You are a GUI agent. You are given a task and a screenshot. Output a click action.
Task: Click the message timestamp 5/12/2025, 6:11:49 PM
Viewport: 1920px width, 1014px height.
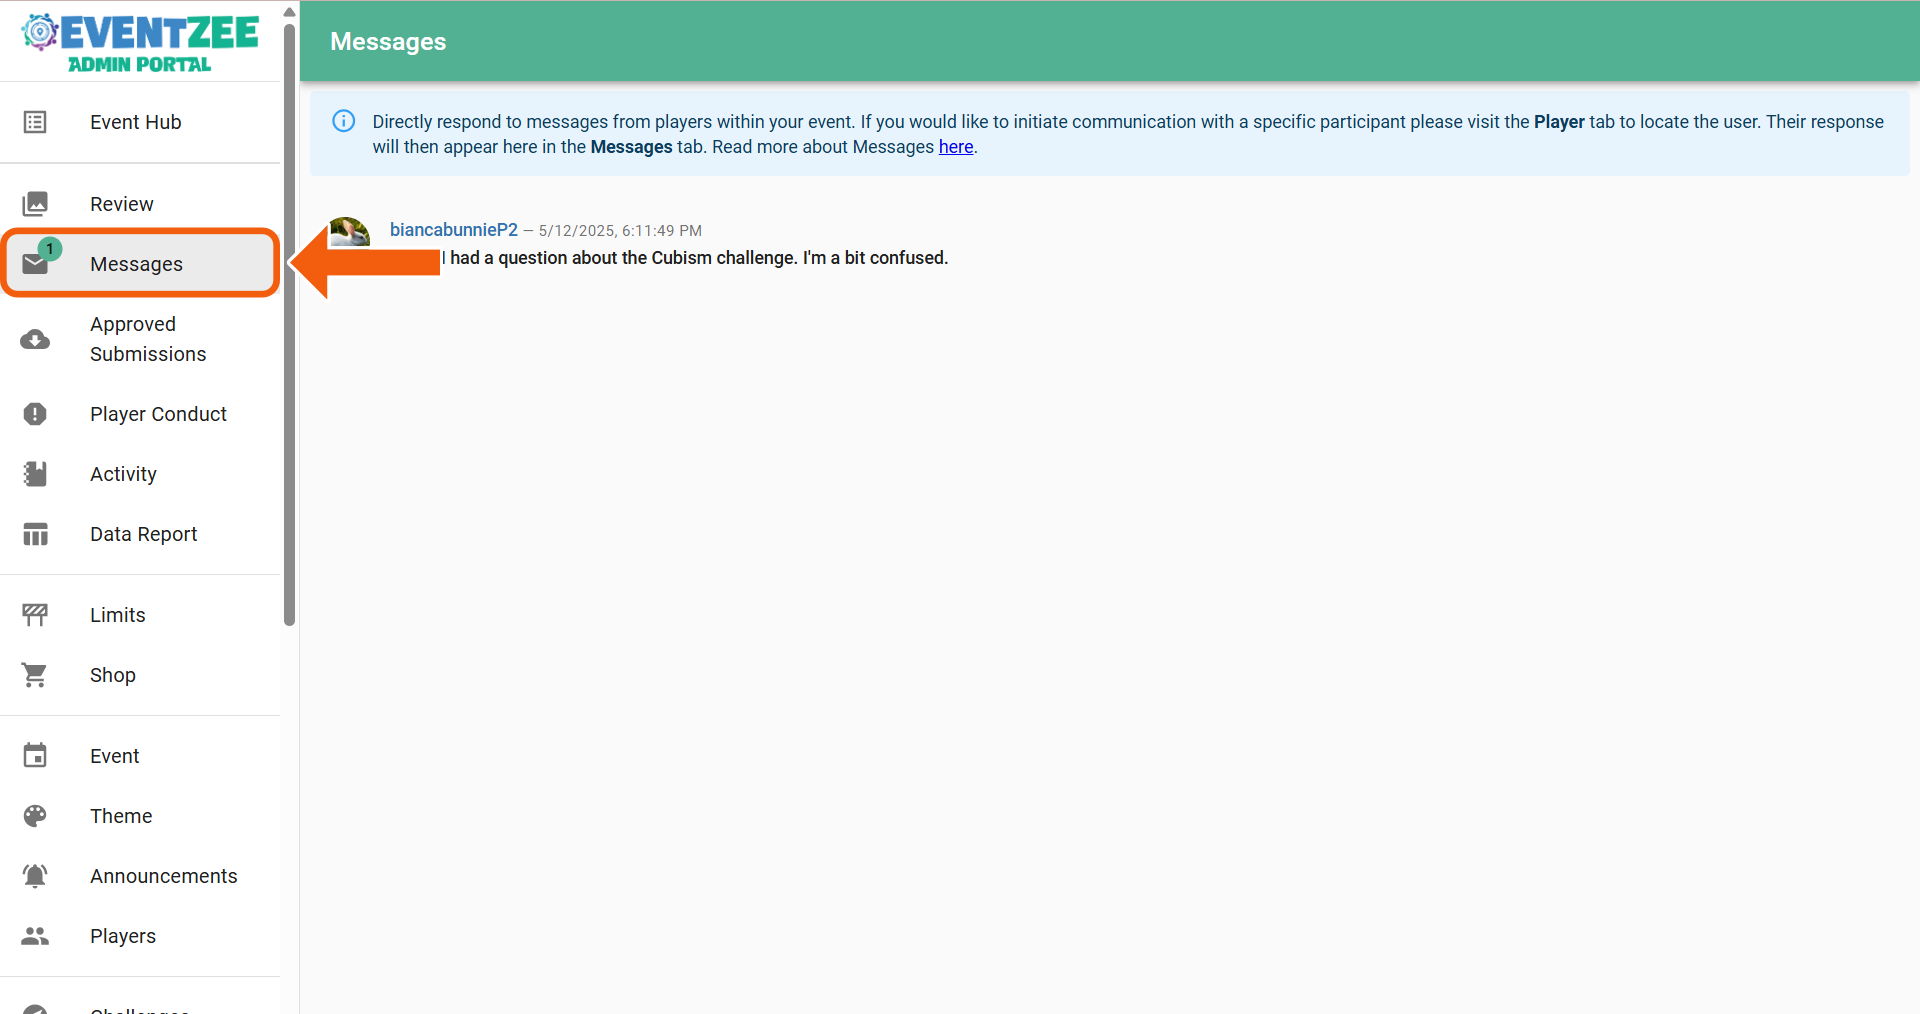620,231
